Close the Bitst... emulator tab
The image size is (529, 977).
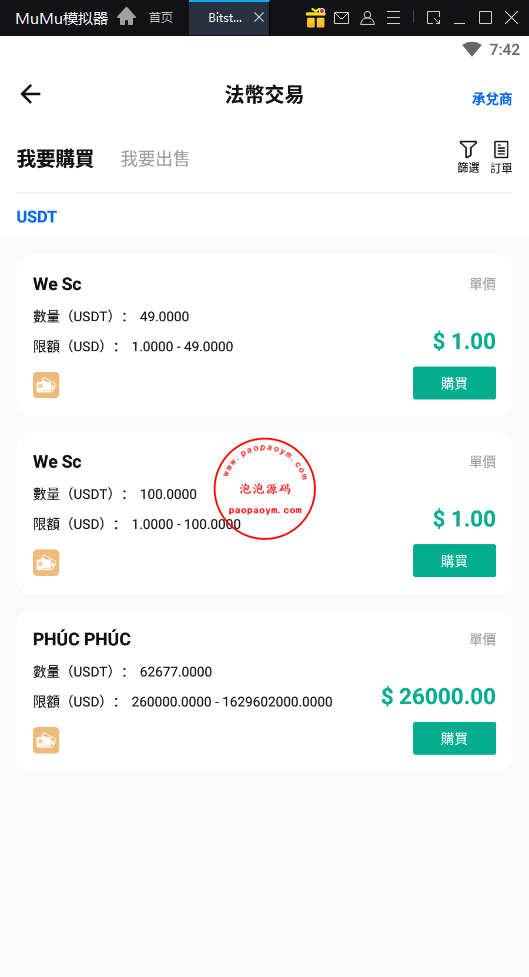click(x=259, y=17)
